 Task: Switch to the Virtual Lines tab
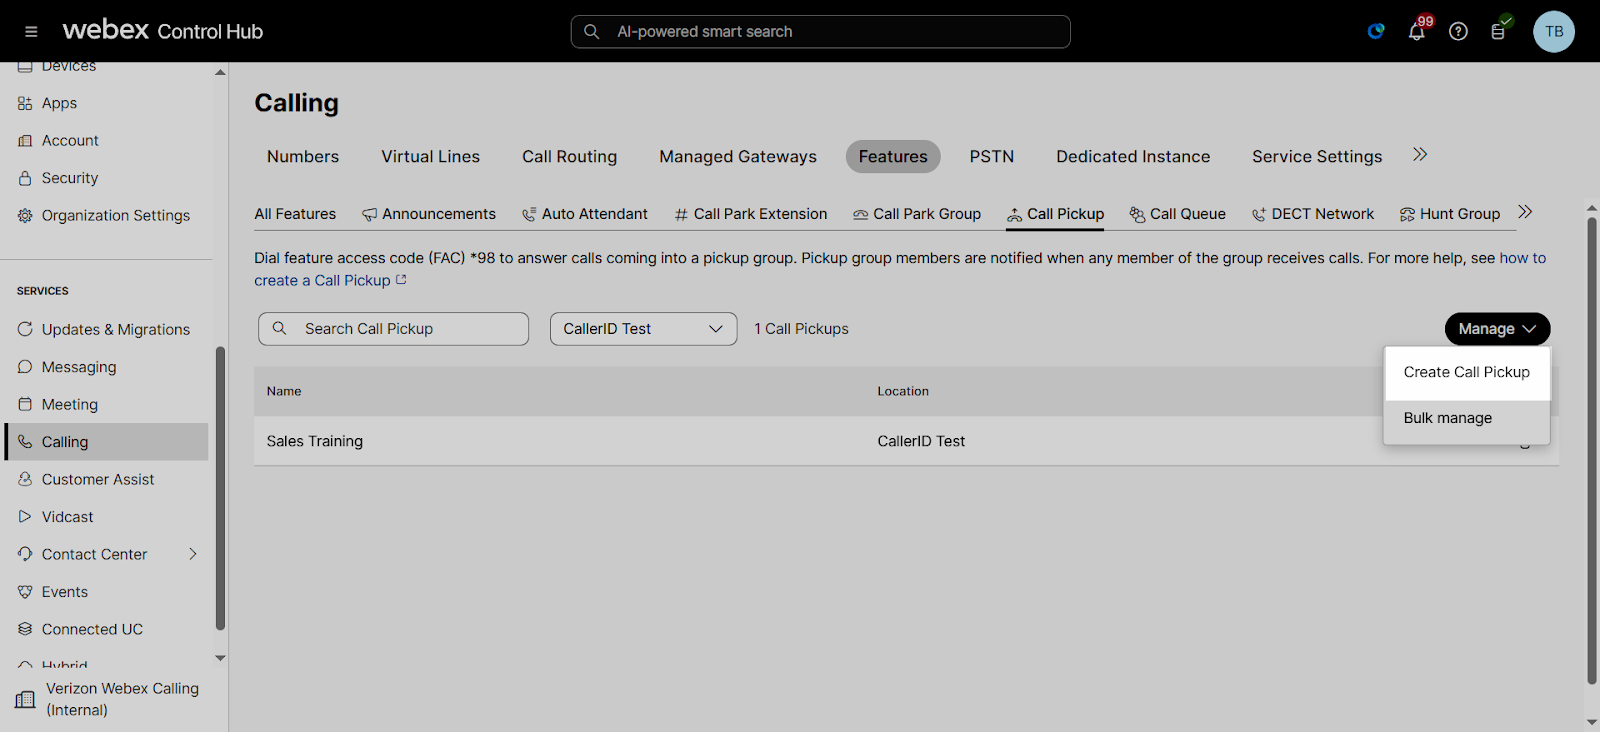coord(430,157)
